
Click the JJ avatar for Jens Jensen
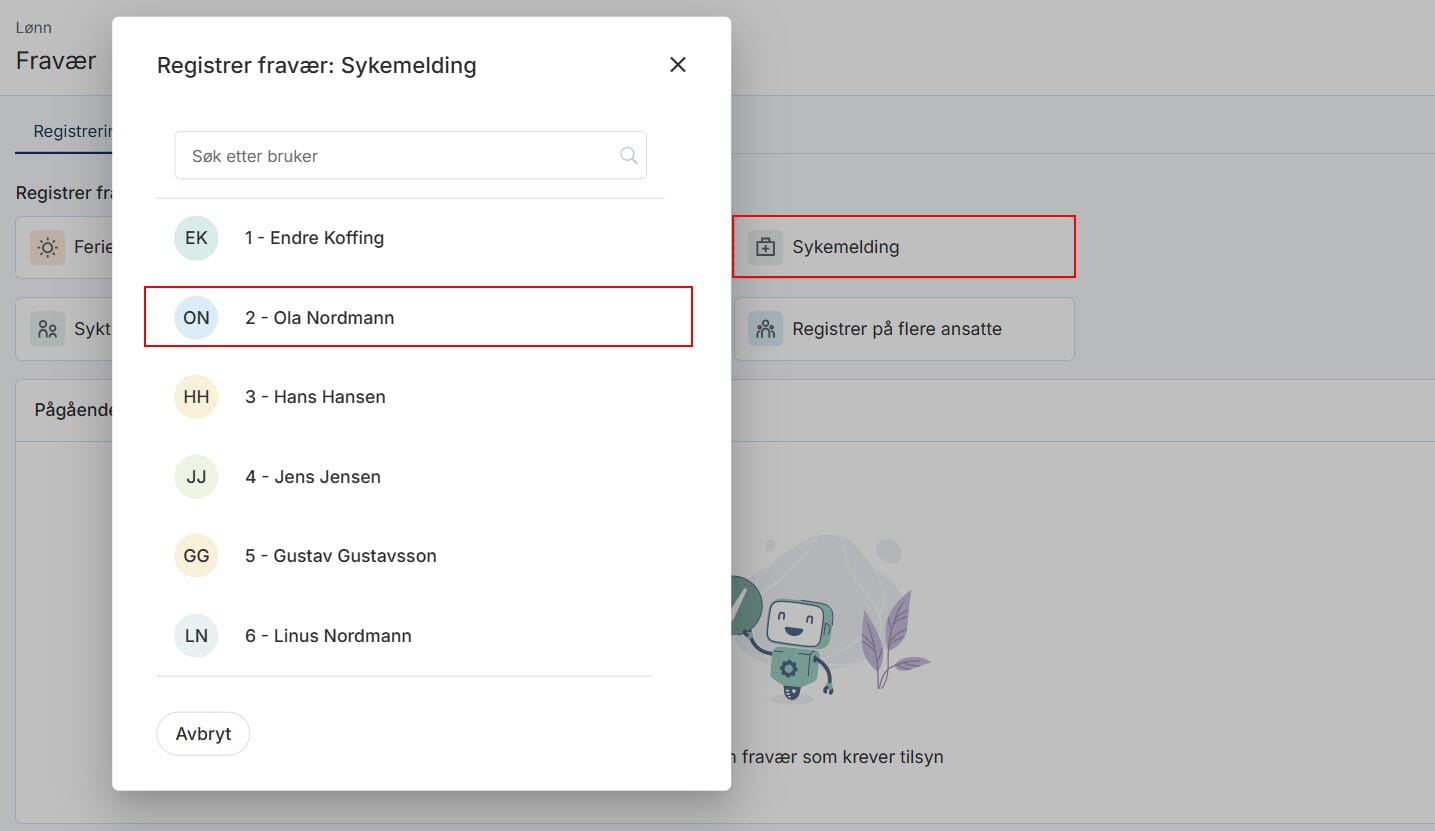(196, 477)
